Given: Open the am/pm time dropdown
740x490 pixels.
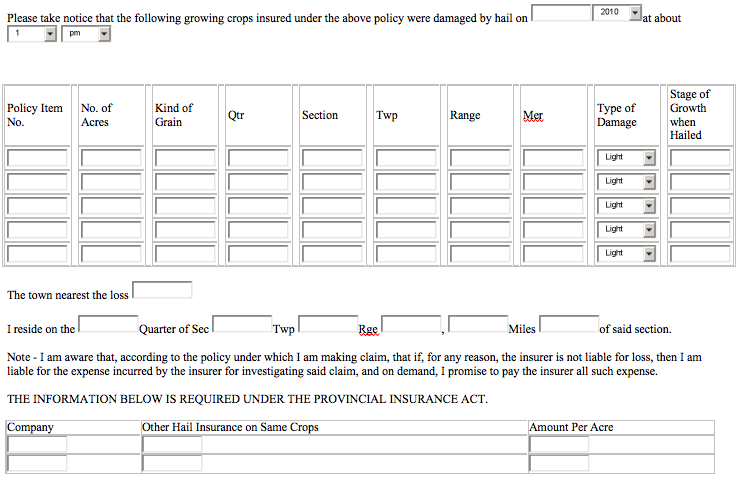Looking at the screenshot, I should pyautogui.click(x=85, y=34).
